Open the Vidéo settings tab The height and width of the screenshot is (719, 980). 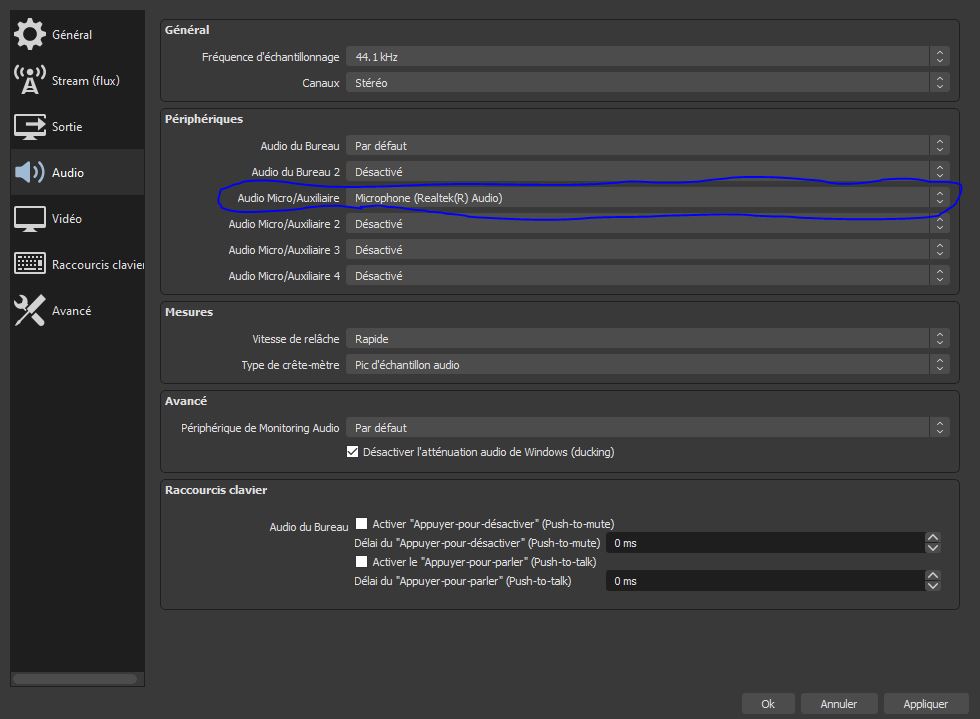point(78,218)
